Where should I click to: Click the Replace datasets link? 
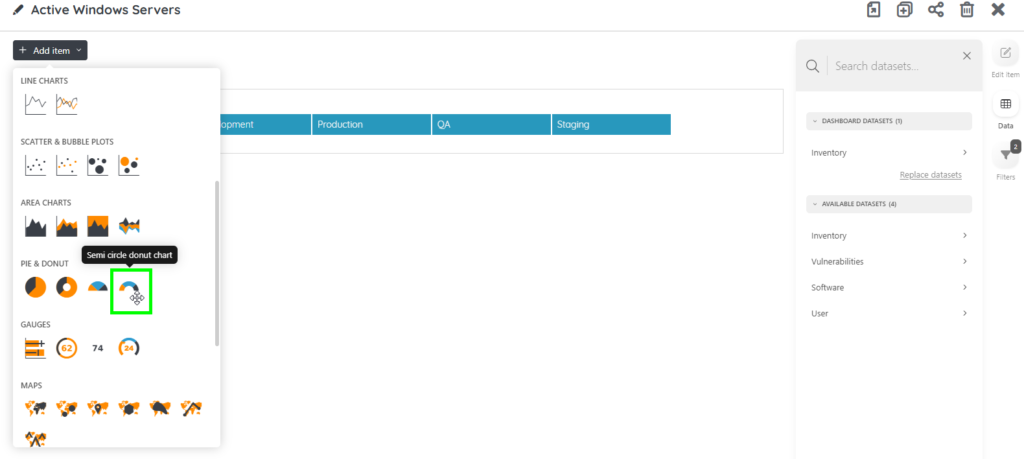coord(930,175)
